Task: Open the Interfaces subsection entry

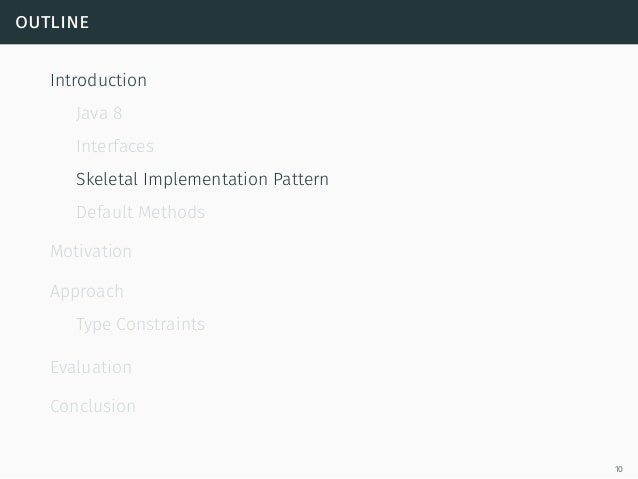Action: click(115, 146)
